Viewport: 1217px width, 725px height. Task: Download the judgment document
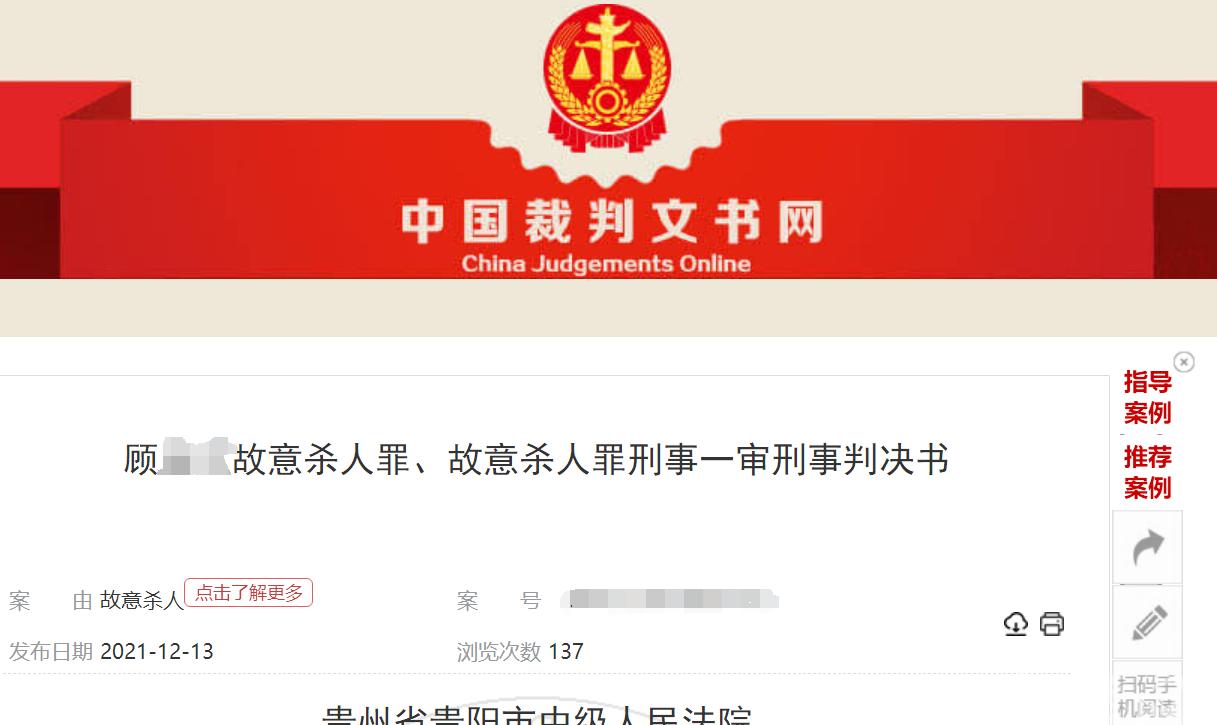pyautogui.click(x=1016, y=624)
